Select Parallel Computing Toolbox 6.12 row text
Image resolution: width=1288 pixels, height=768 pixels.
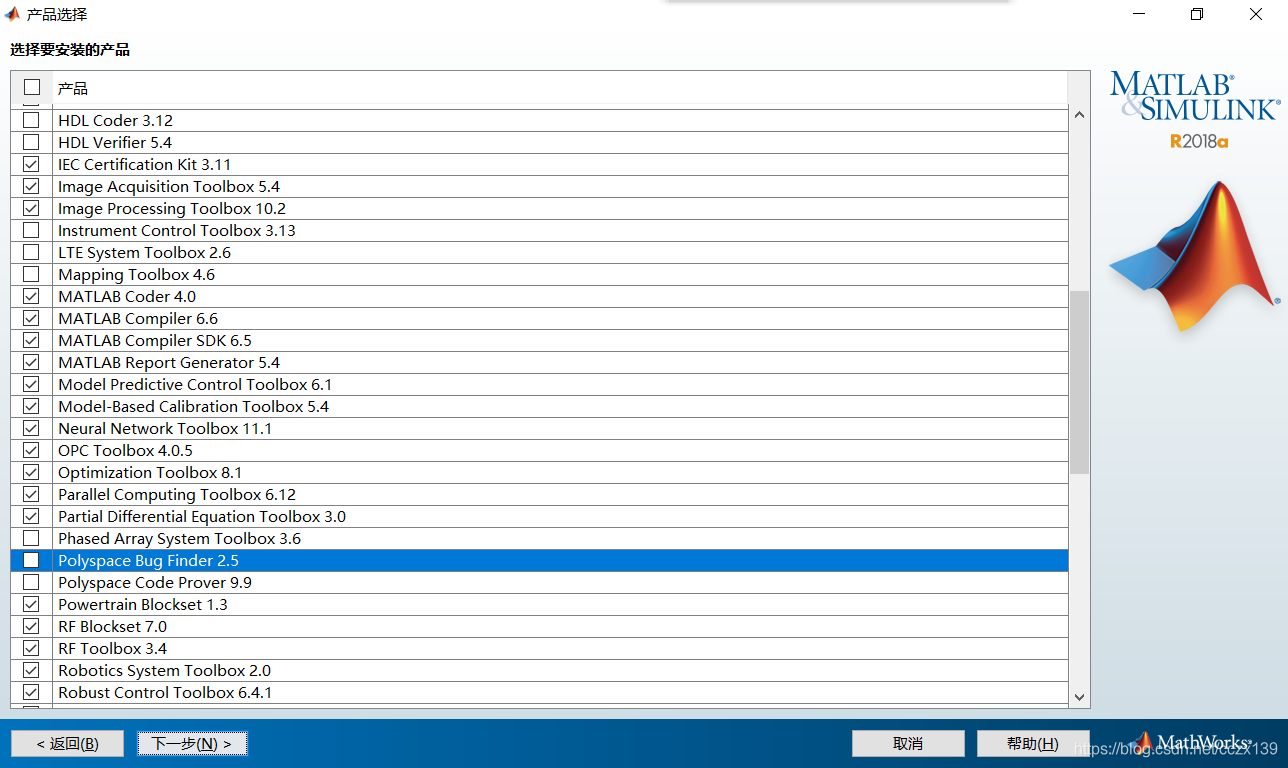[177, 494]
